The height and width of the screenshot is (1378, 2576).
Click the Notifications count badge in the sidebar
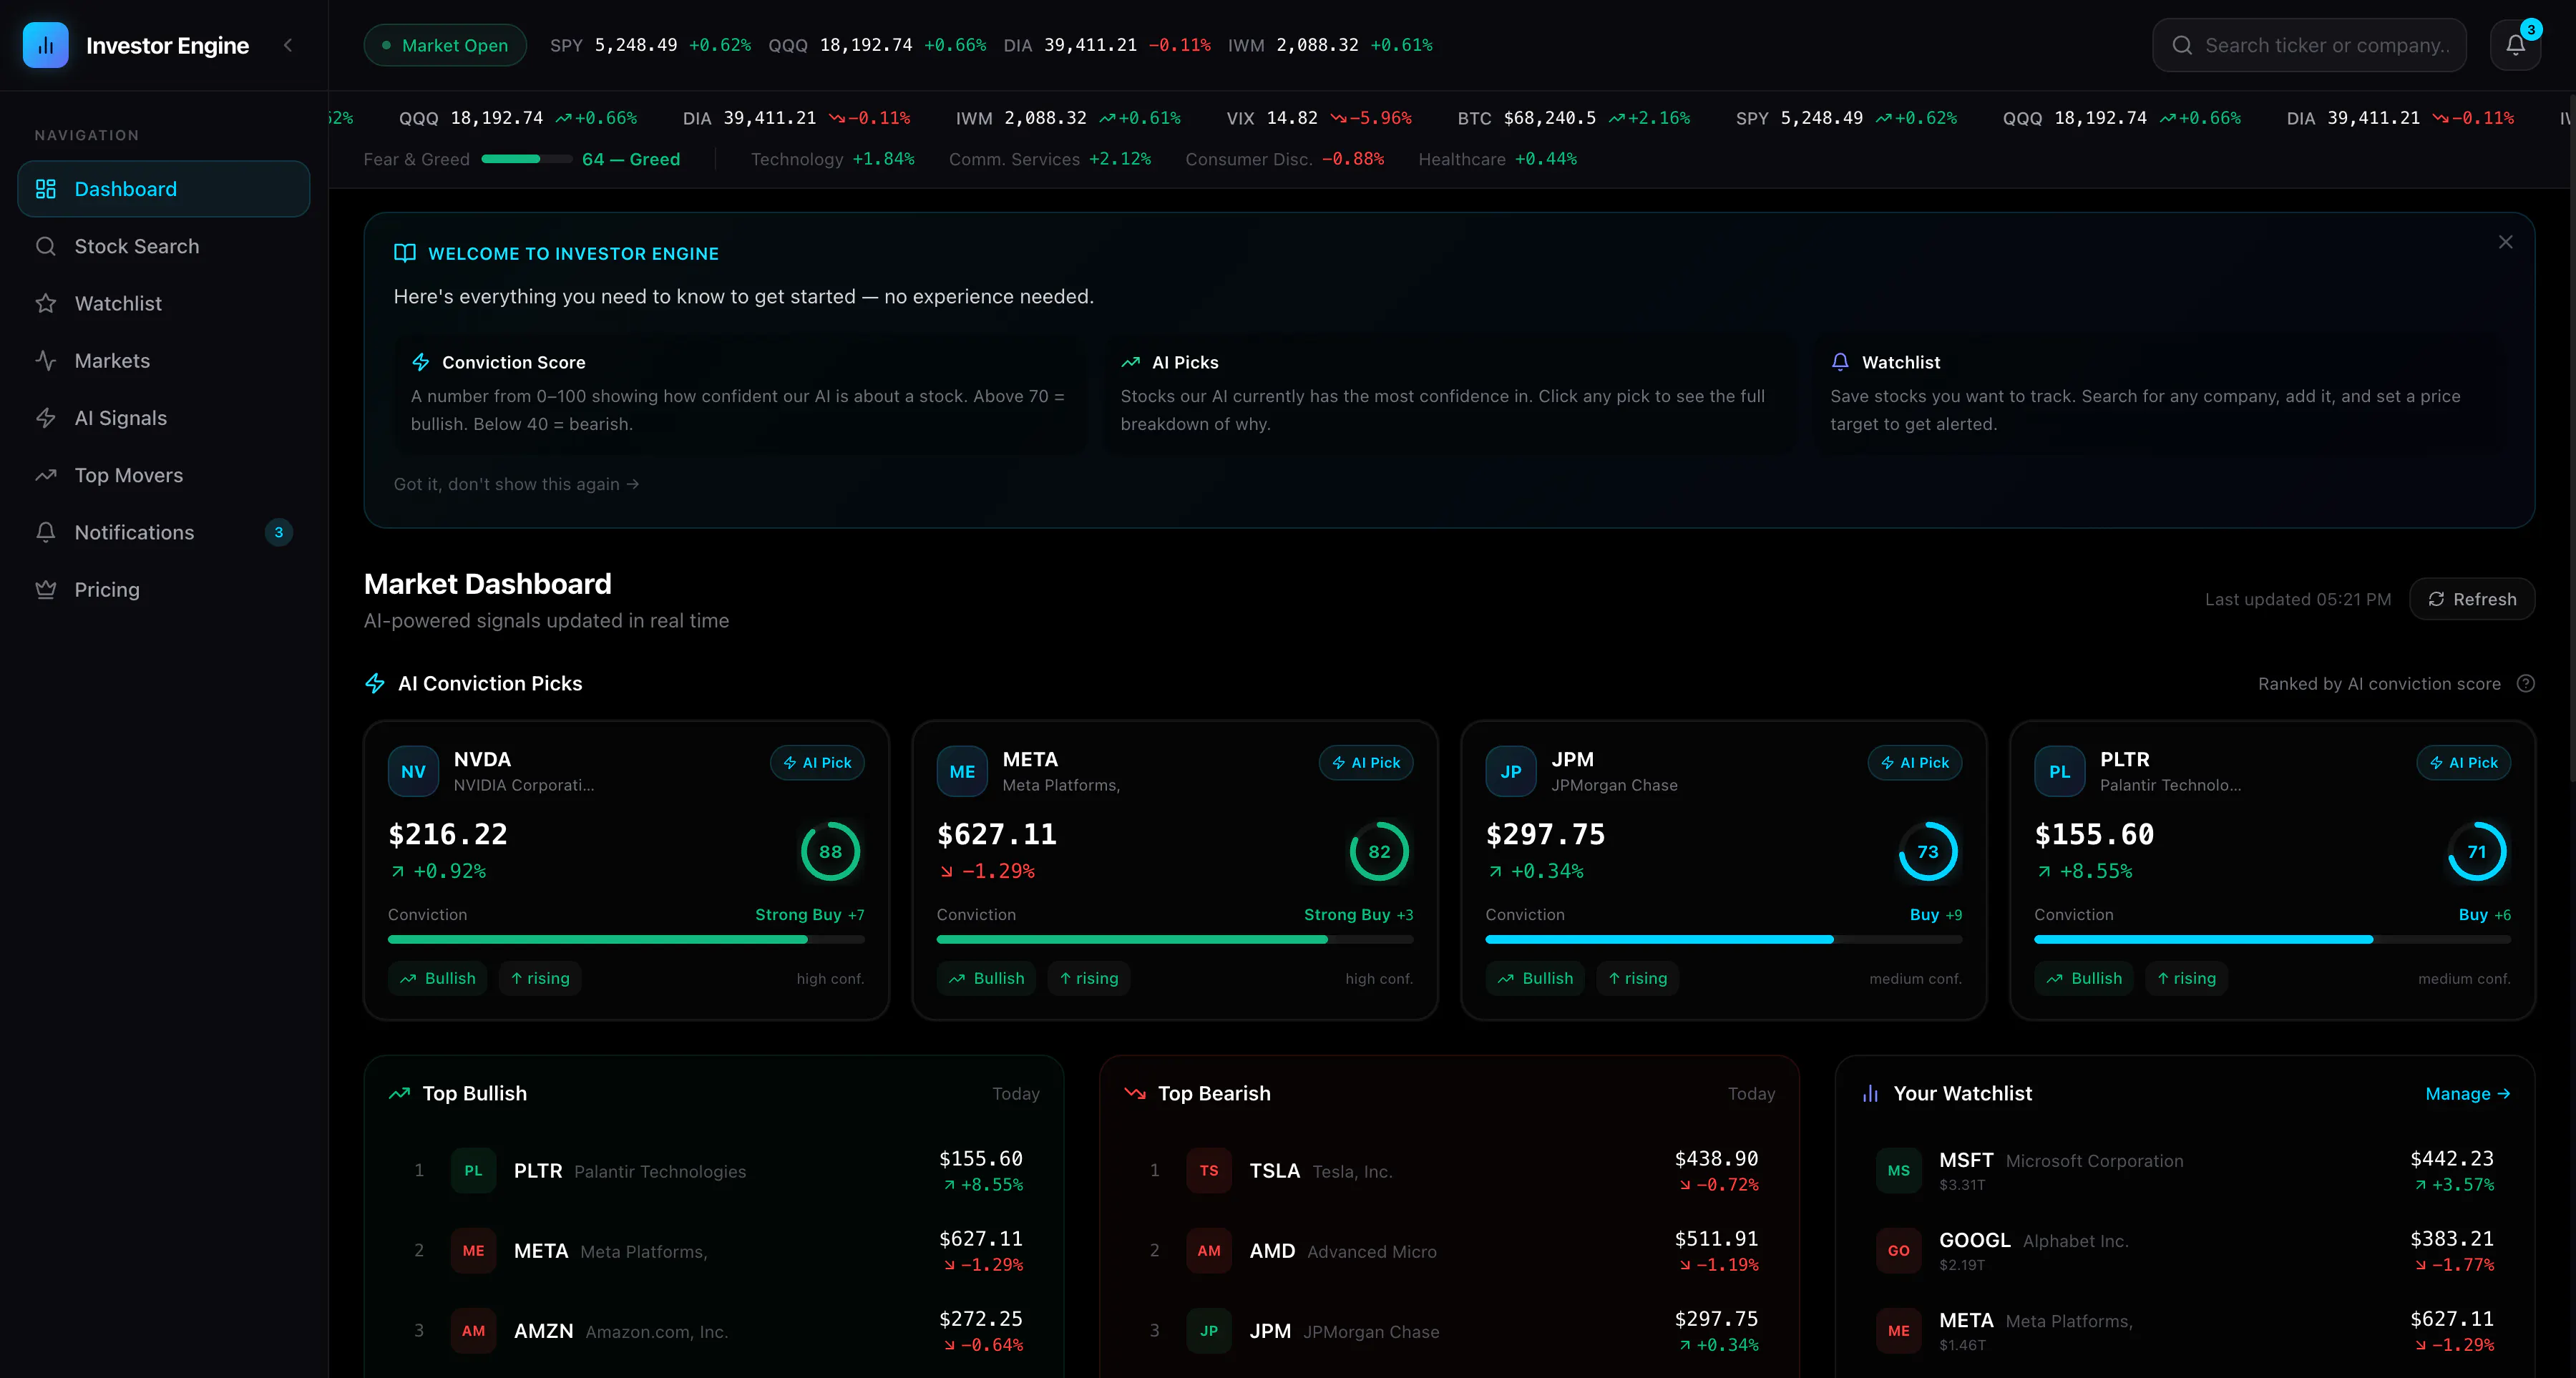[278, 532]
